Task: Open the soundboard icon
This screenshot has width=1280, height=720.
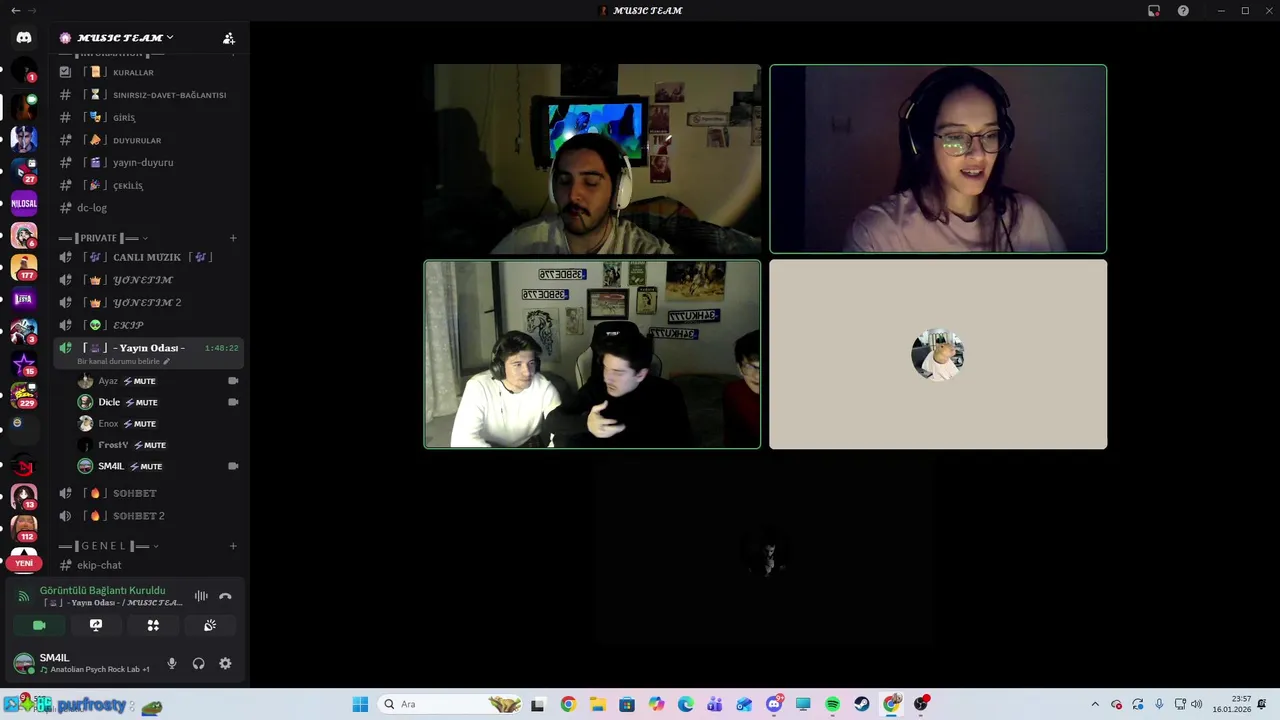Action: point(210,625)
